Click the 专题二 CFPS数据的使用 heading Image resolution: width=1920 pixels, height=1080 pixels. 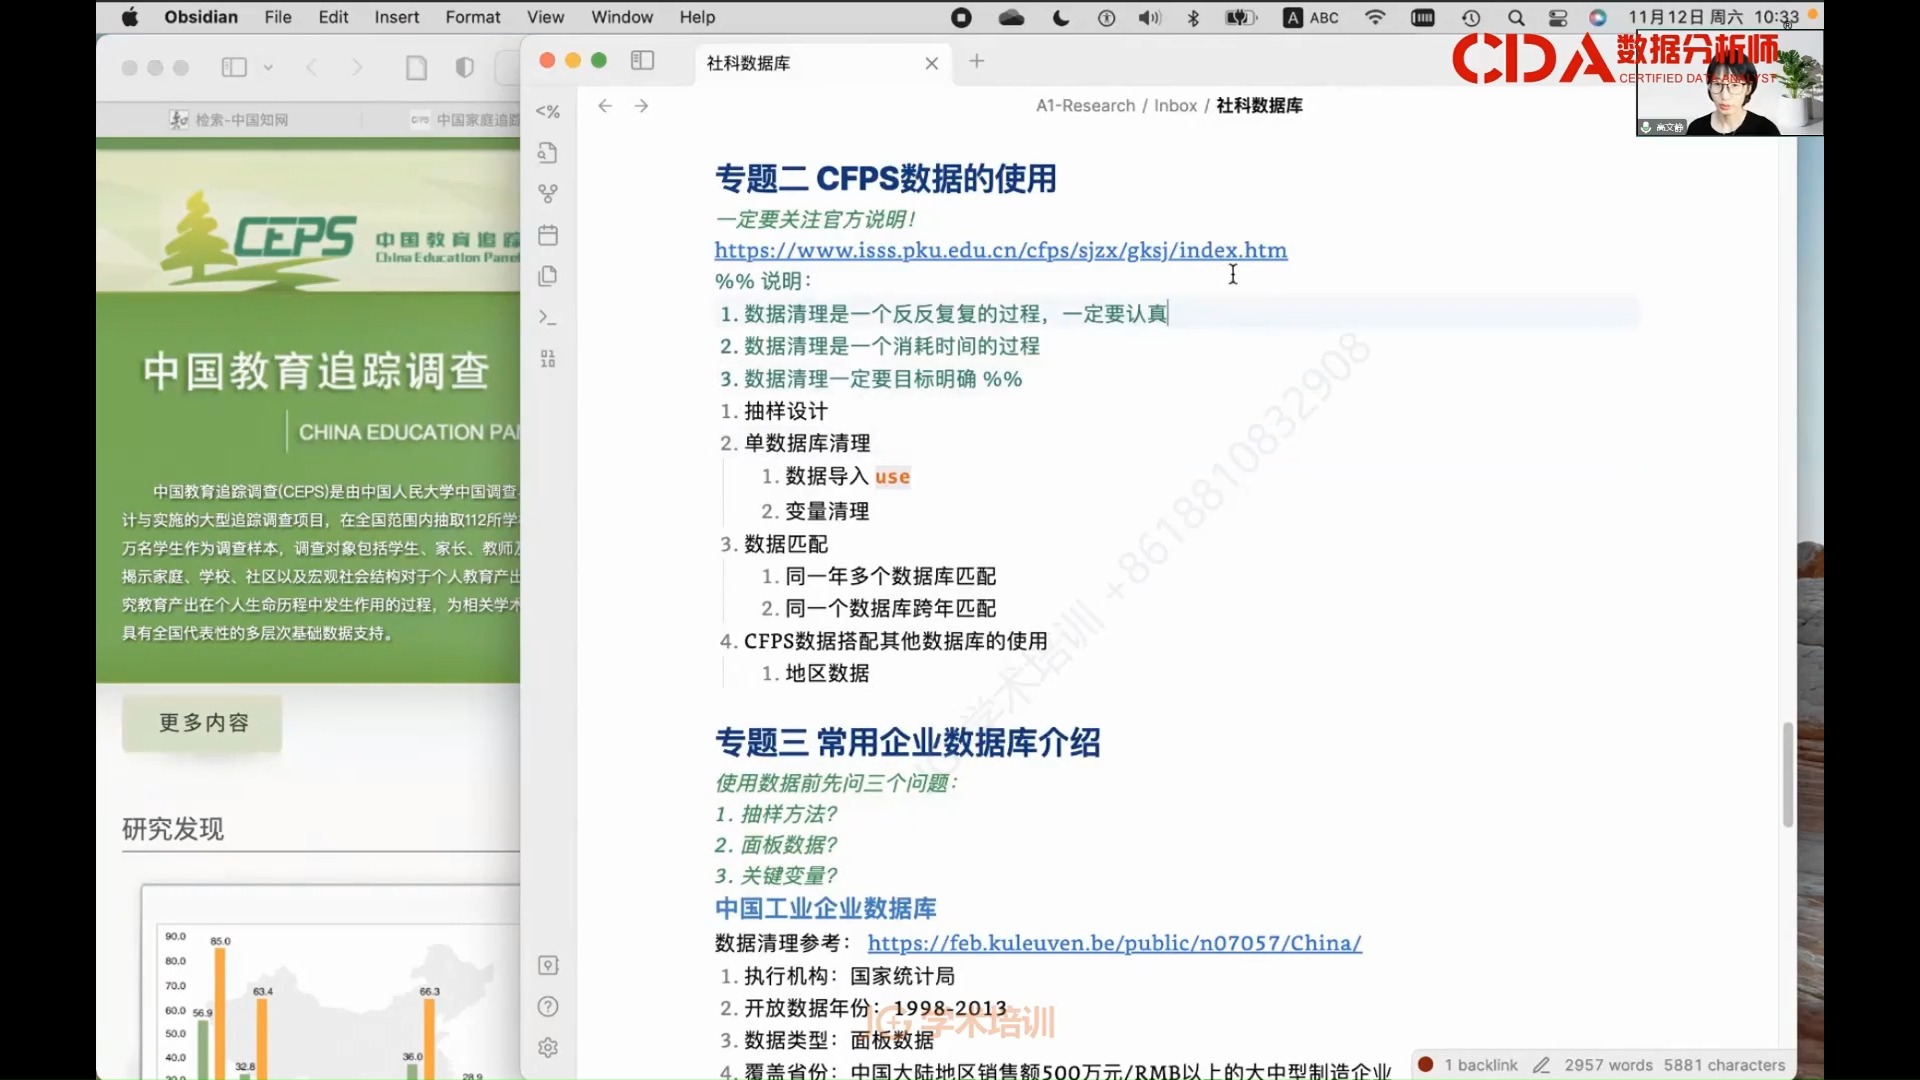(885, 178)
